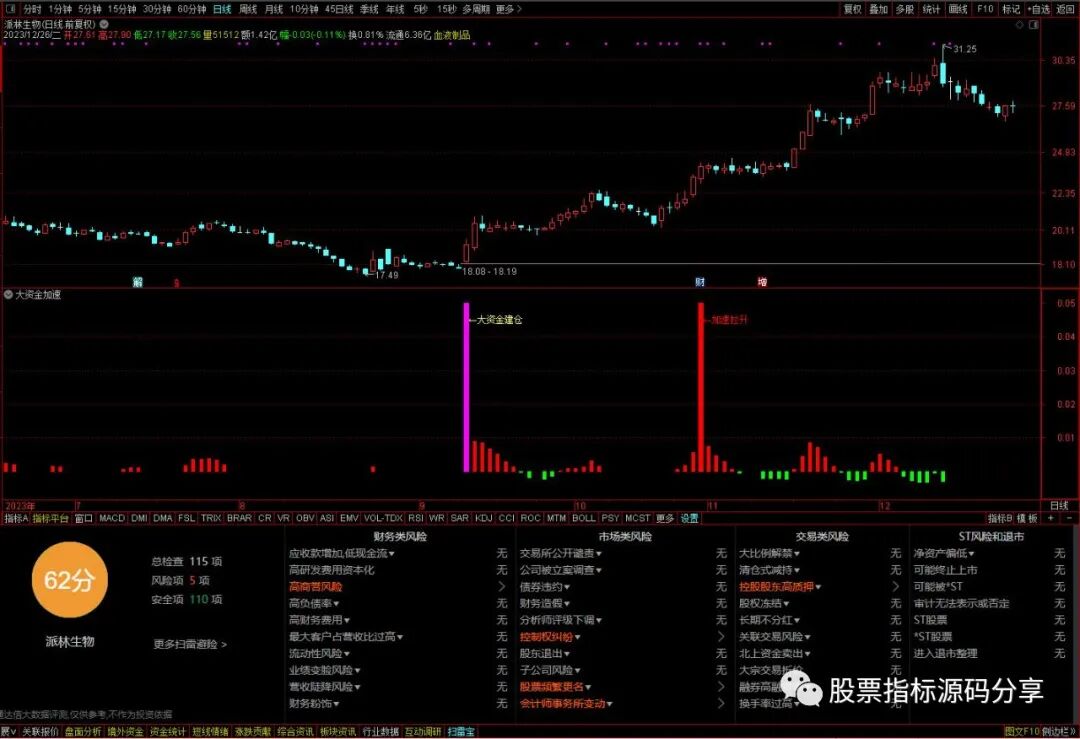1080x739 pixels.
Task: Expand 净资产偏低 item
Action: click(944, 553)
